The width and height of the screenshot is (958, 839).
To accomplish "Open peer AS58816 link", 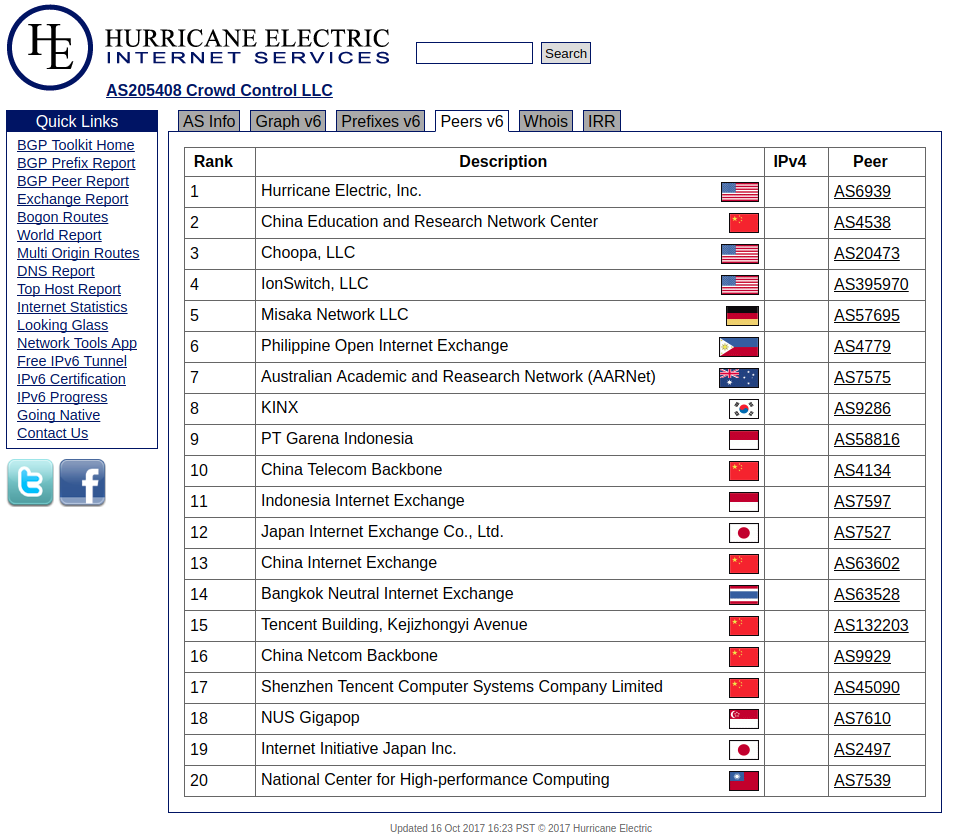I will [867, 440].
